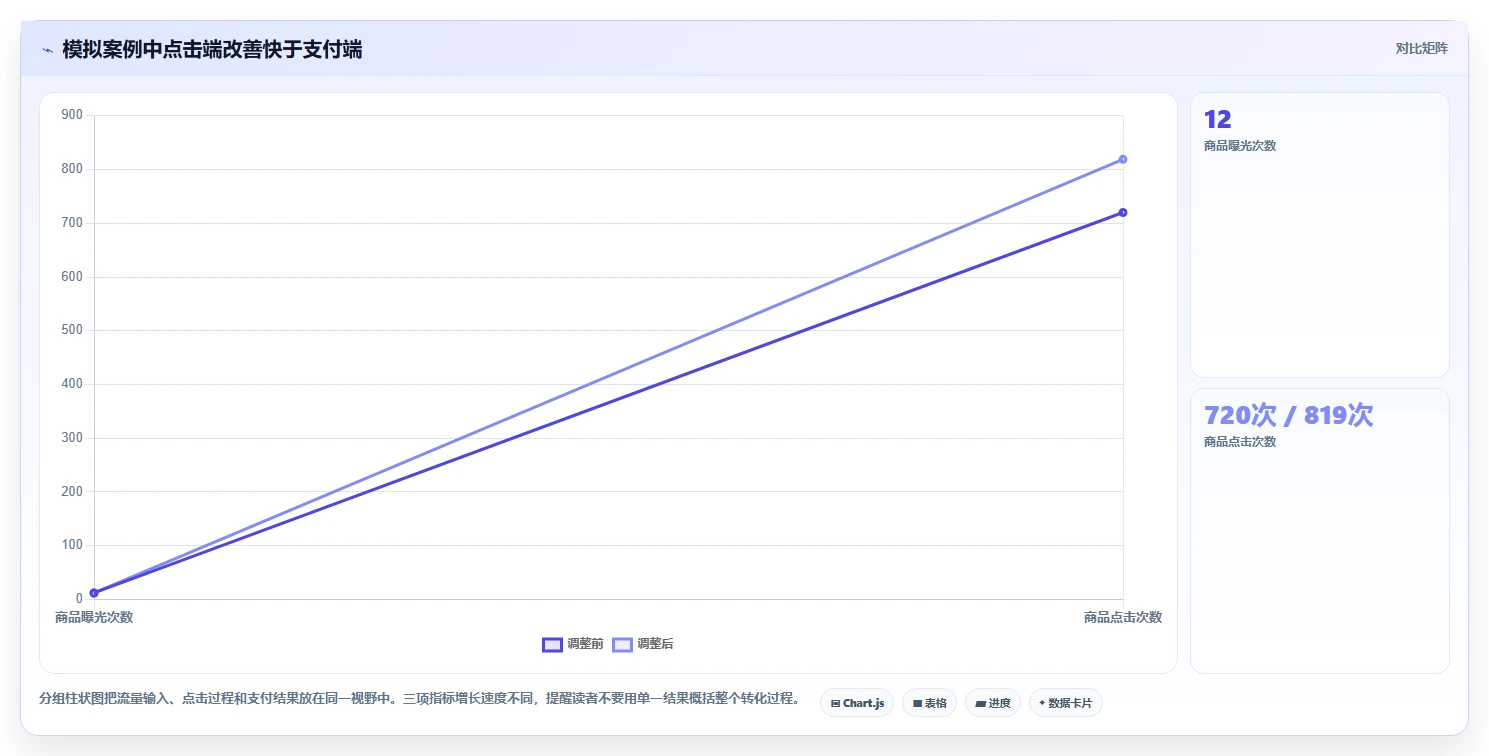1489x756 pixels.
Task: Click the Chart.js tag icon
Action: (x=835, y=704)
